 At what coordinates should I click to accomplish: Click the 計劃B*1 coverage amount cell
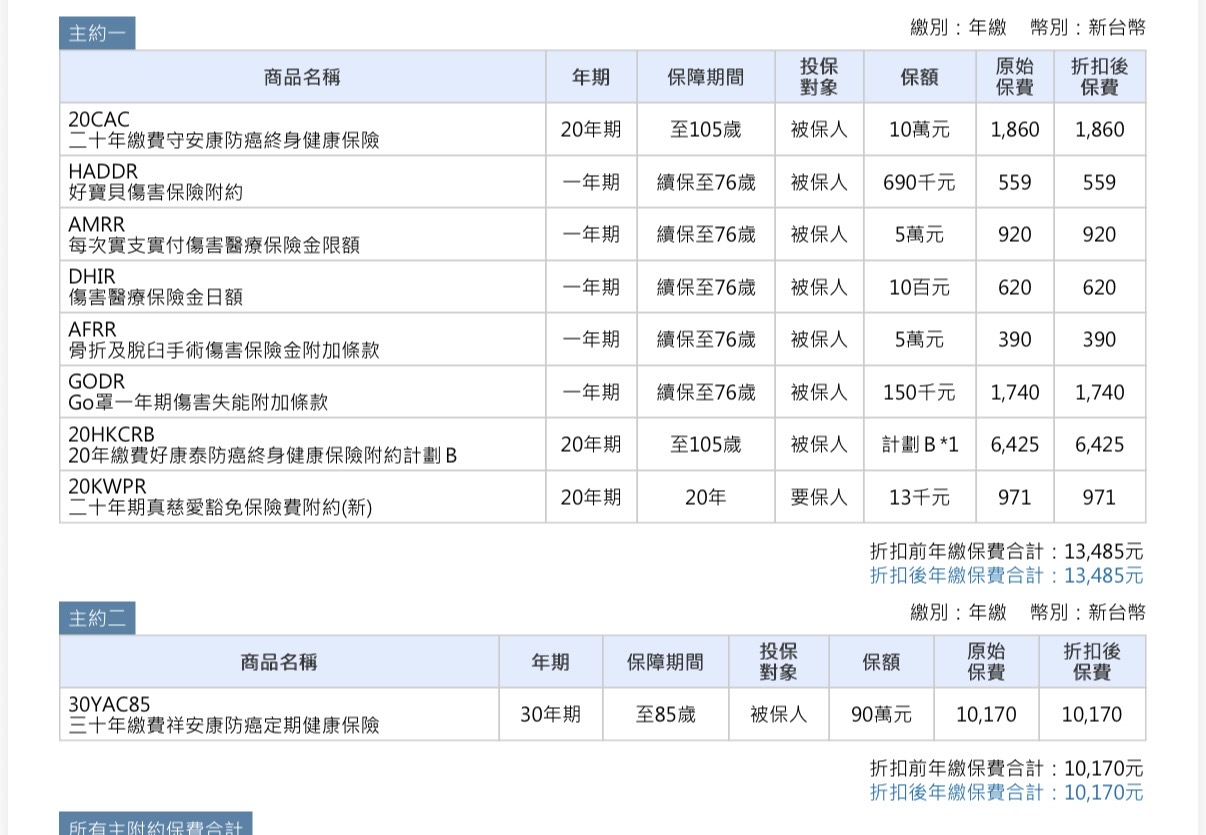[x=919, y=445]
